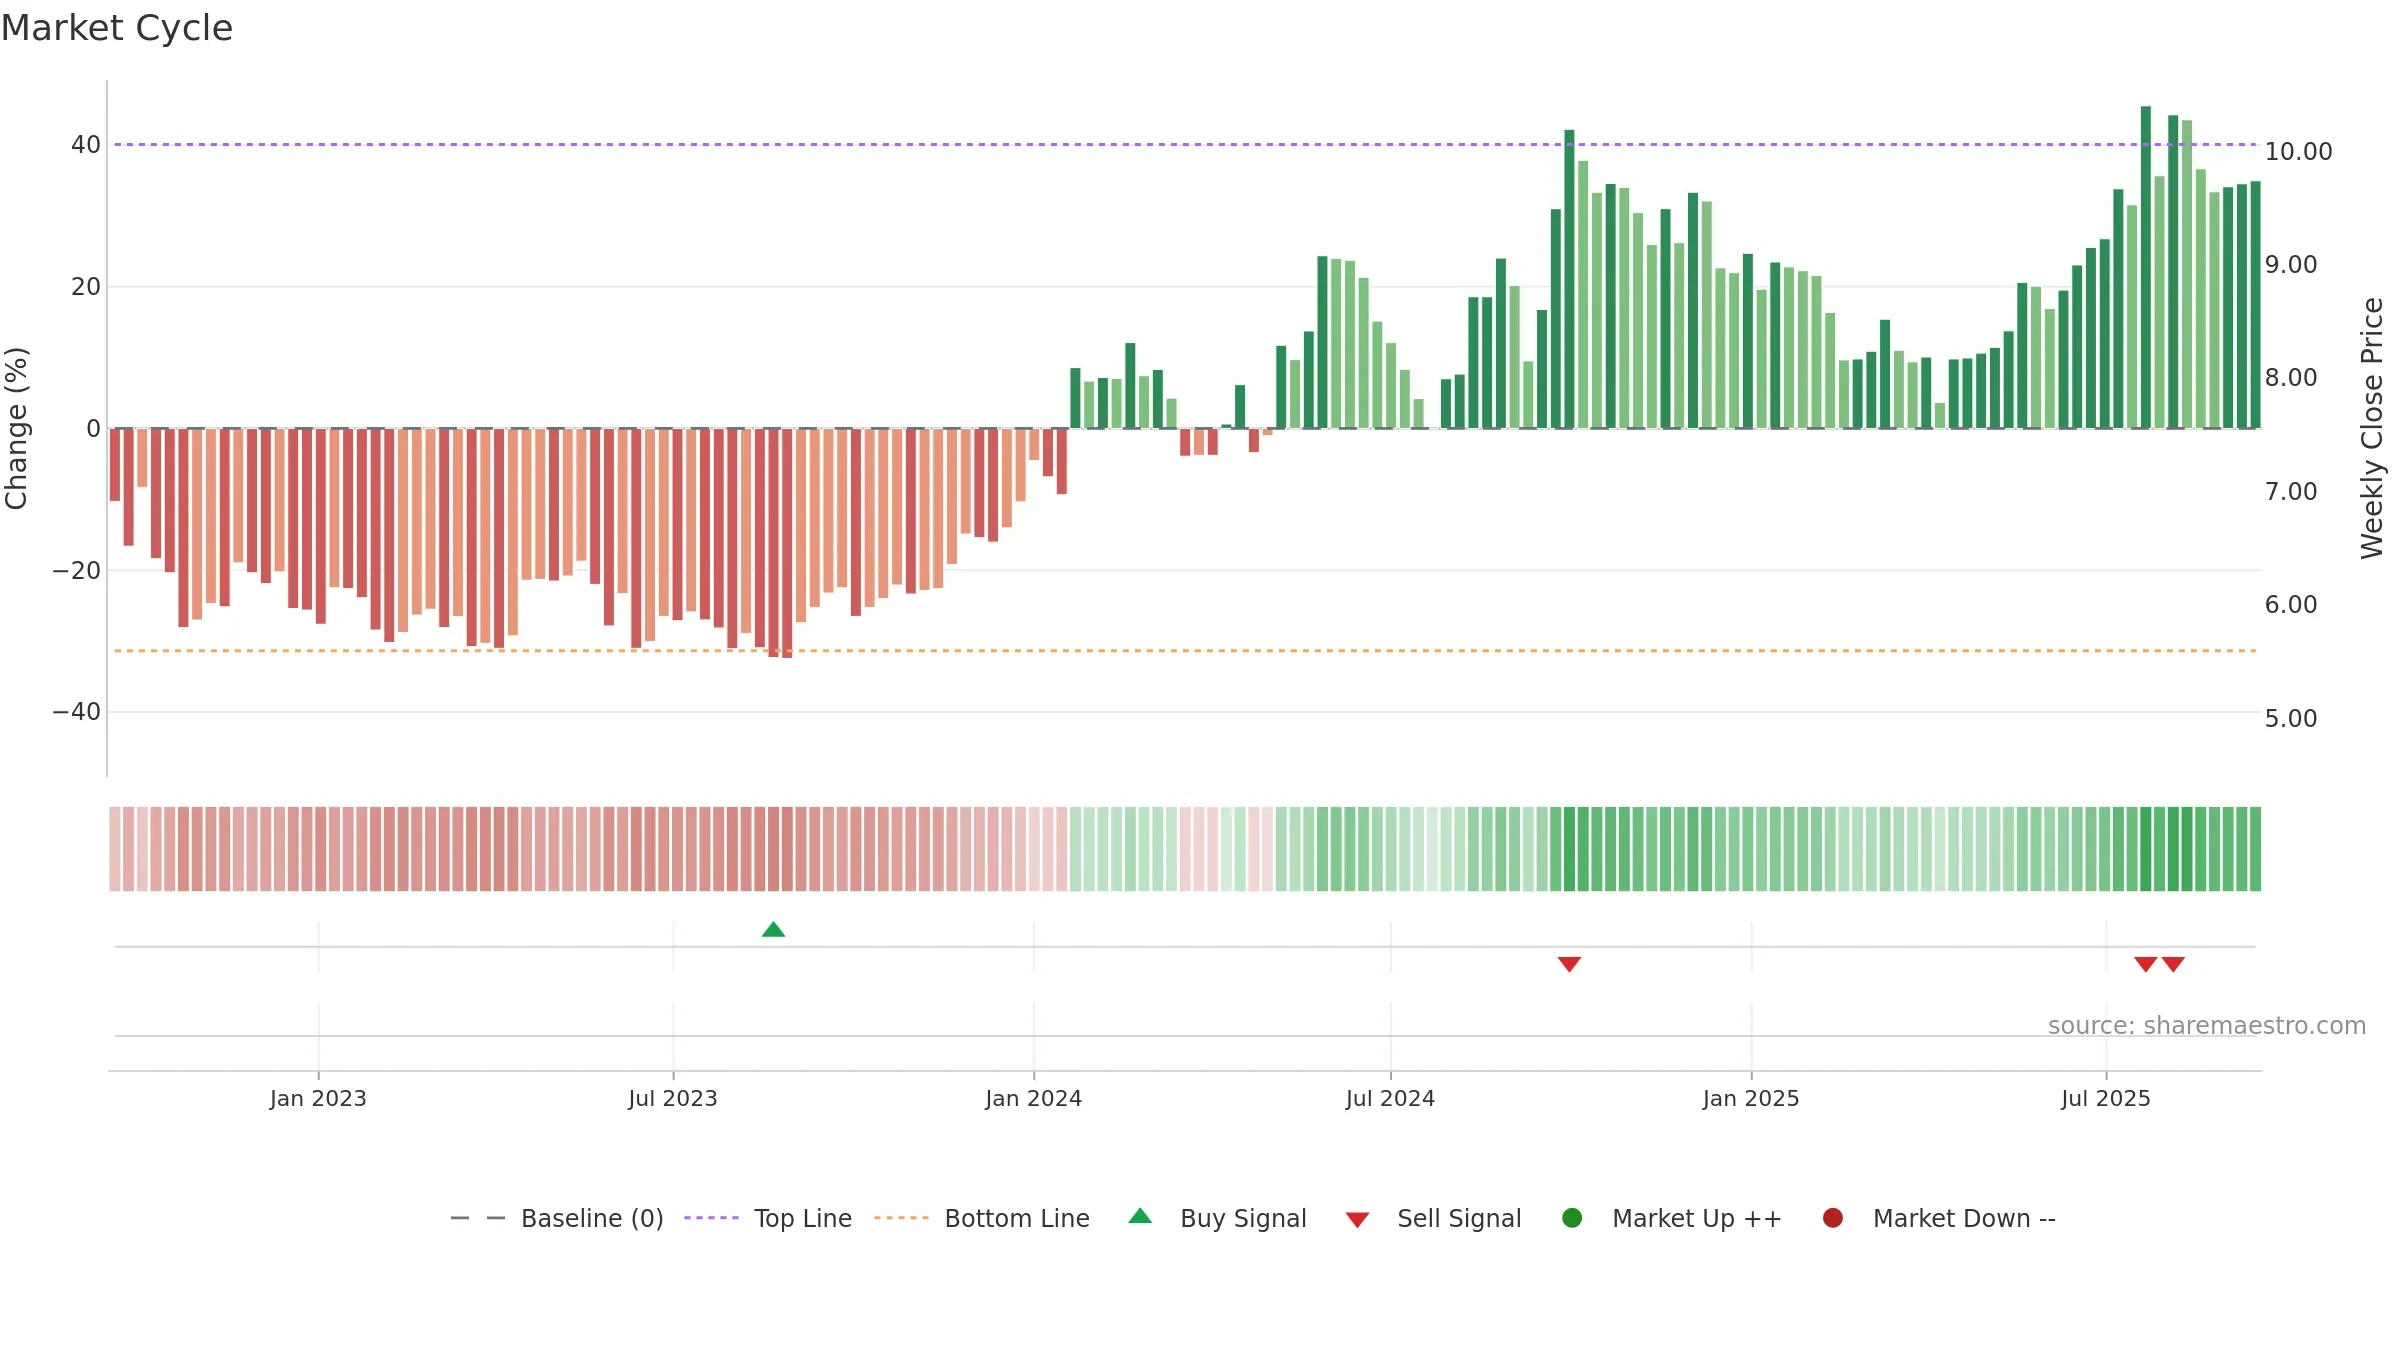Click the Jul 2023 axis label
This screenshot has width=2400, height=1350.
tap(673, 1098)
